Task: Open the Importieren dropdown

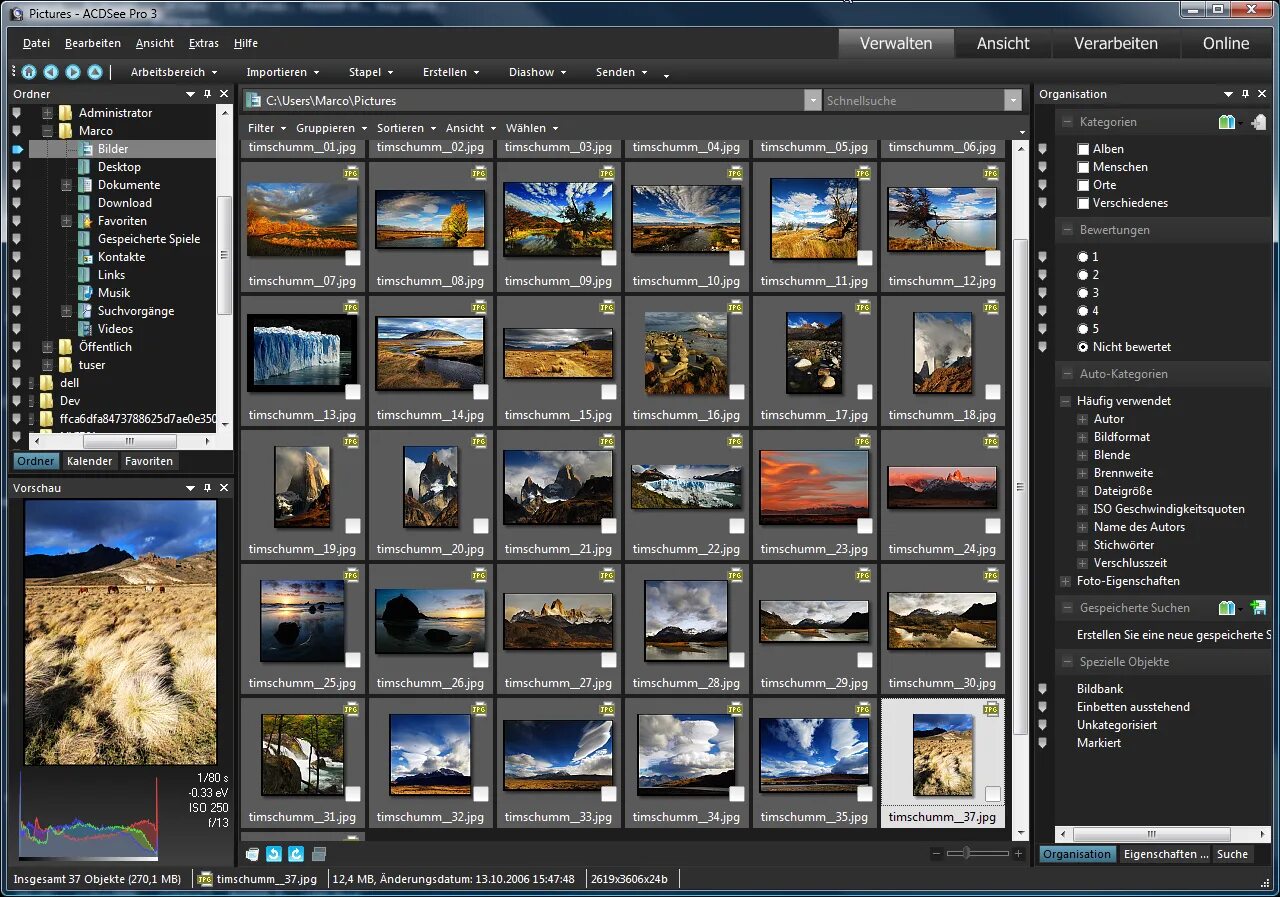Action: coord(283,72)
